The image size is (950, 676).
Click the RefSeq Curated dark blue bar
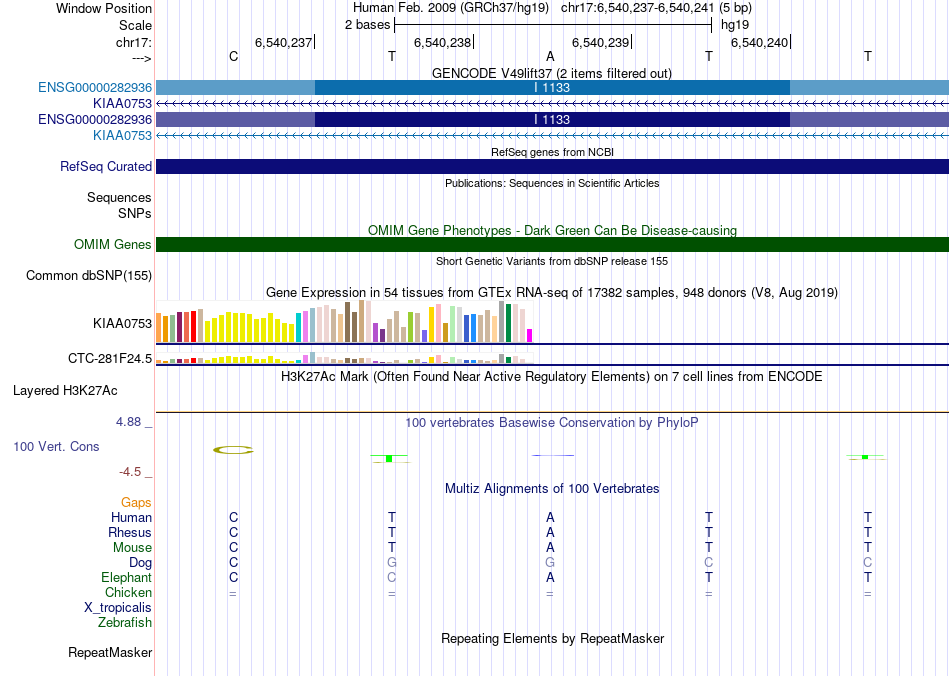[552, 167]
